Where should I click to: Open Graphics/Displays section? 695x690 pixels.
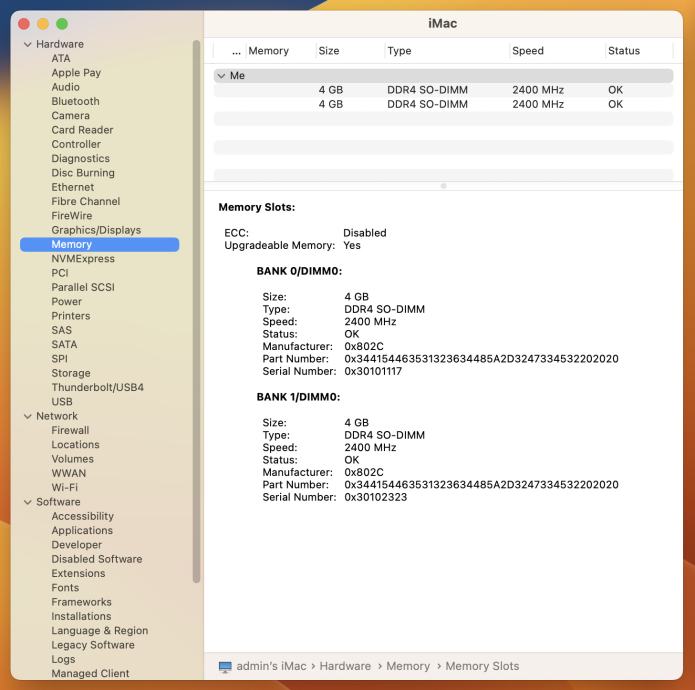pyautogui.click(x=96, y=230)
